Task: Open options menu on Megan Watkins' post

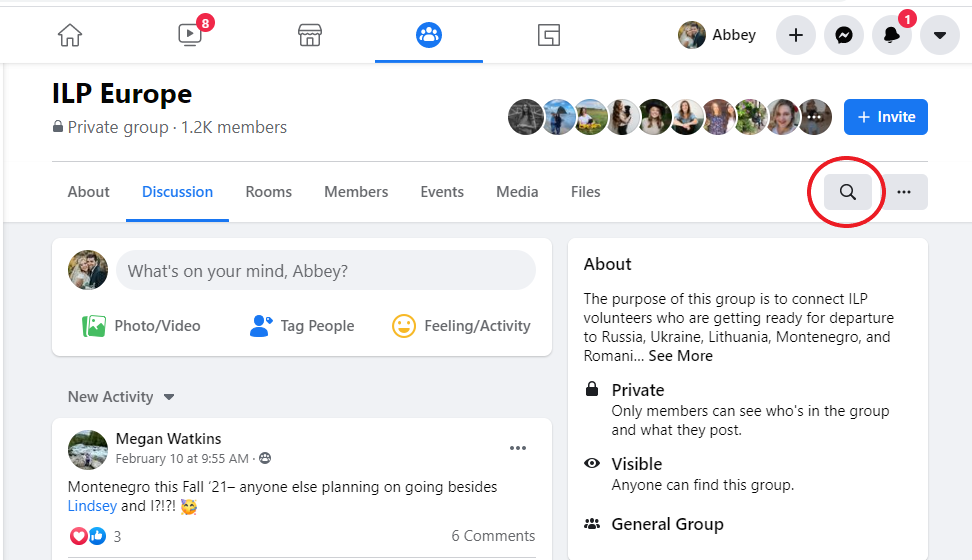Action: [x=518, y=448]
